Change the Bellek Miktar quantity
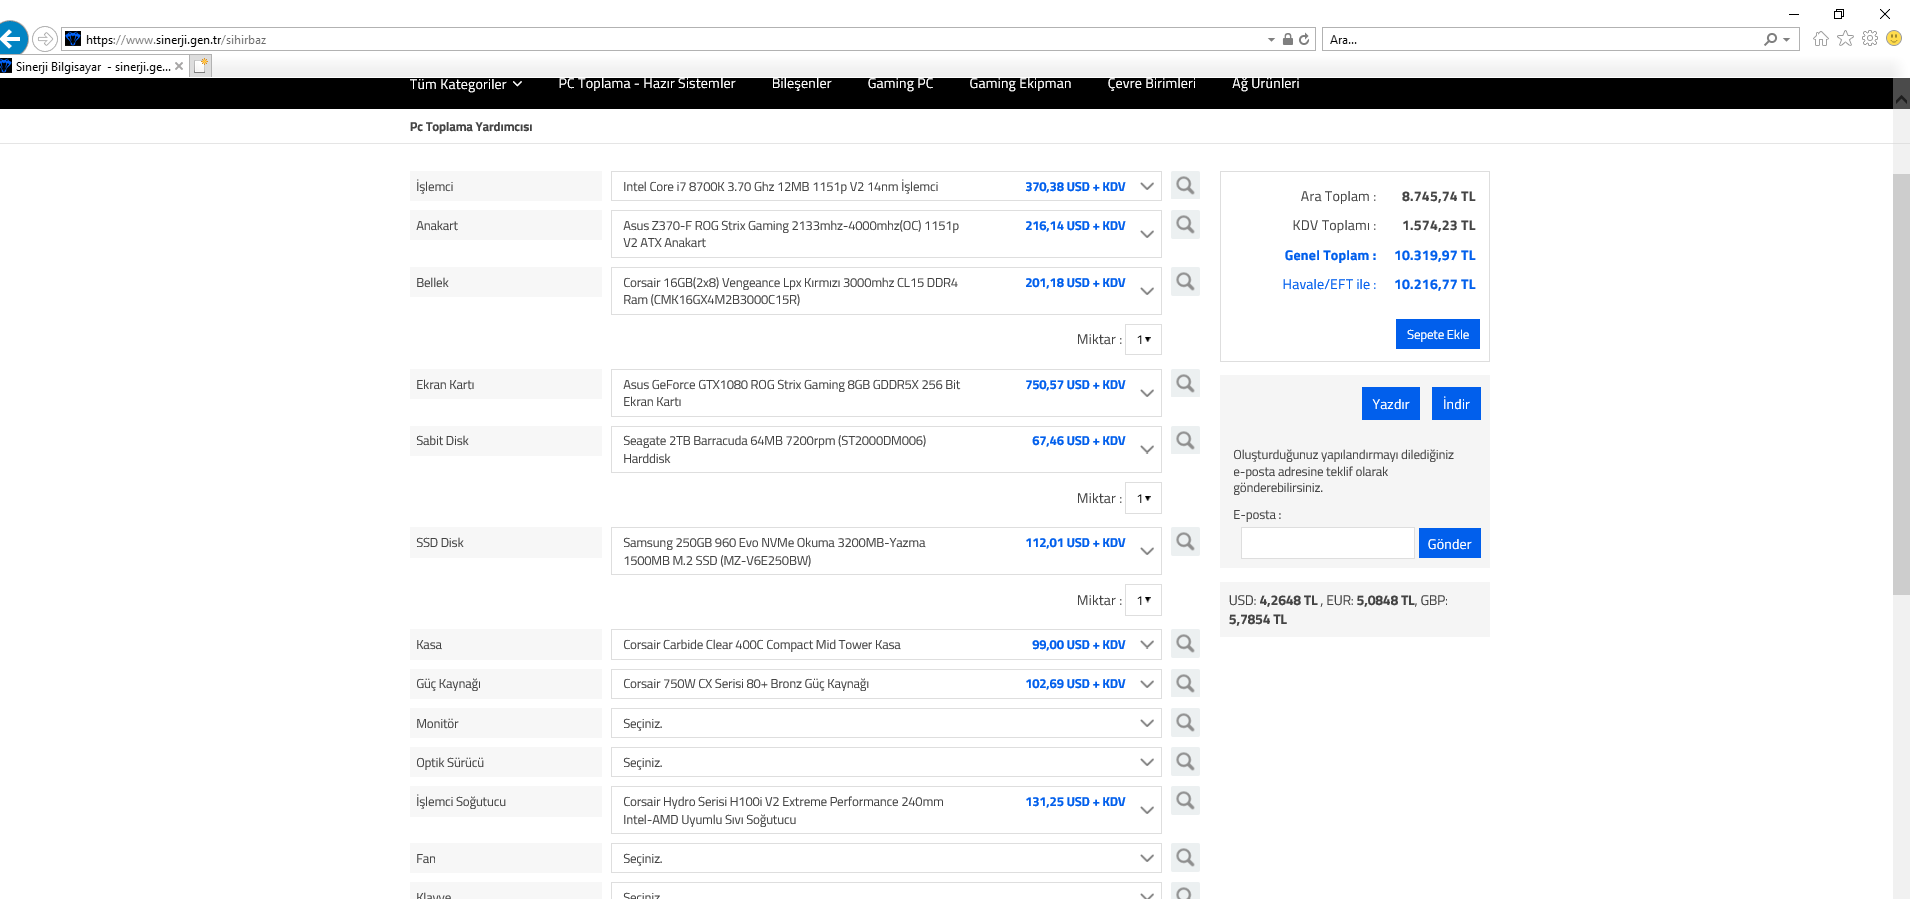Screen dimensions: 1910x899 click(x=1143, y=339)
